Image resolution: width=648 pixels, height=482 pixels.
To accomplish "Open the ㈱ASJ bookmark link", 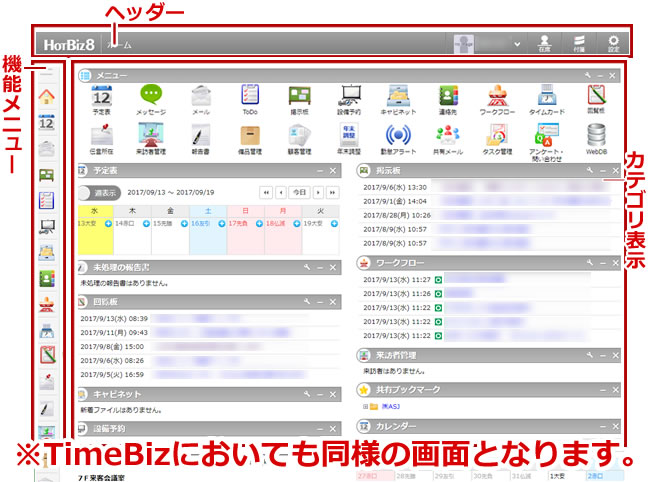I will tap(391, 407).
